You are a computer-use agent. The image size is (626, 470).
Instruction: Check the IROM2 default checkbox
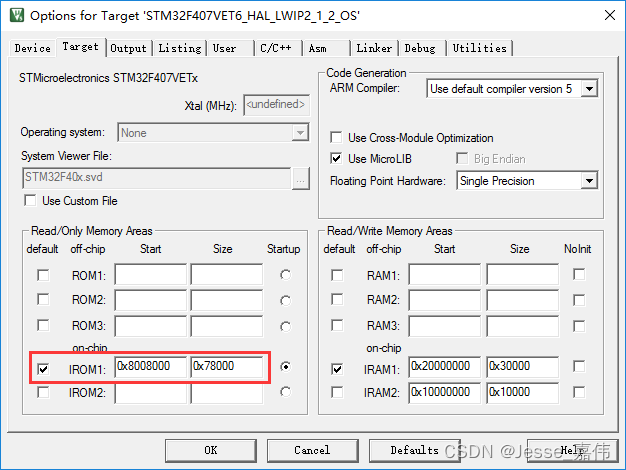(43, 392)
